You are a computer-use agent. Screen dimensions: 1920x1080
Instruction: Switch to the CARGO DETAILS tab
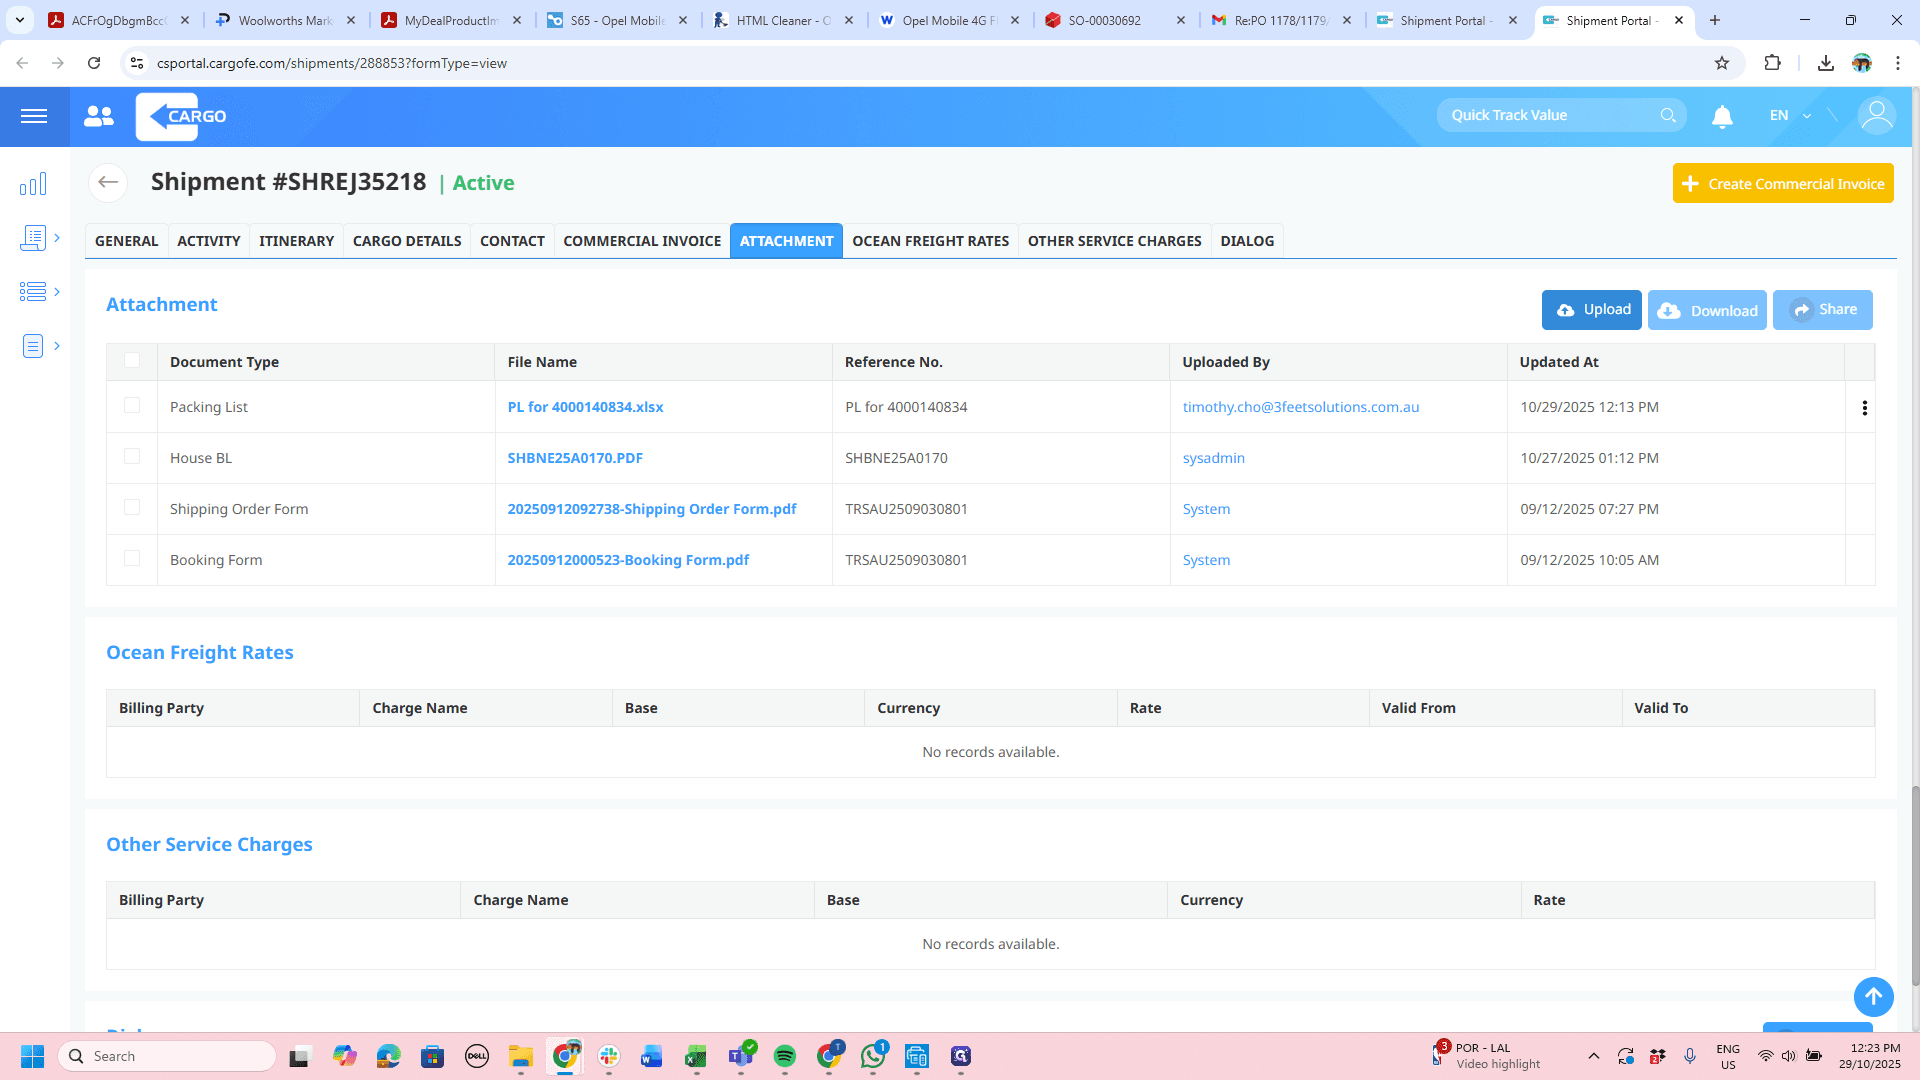(x=407, y=241)
